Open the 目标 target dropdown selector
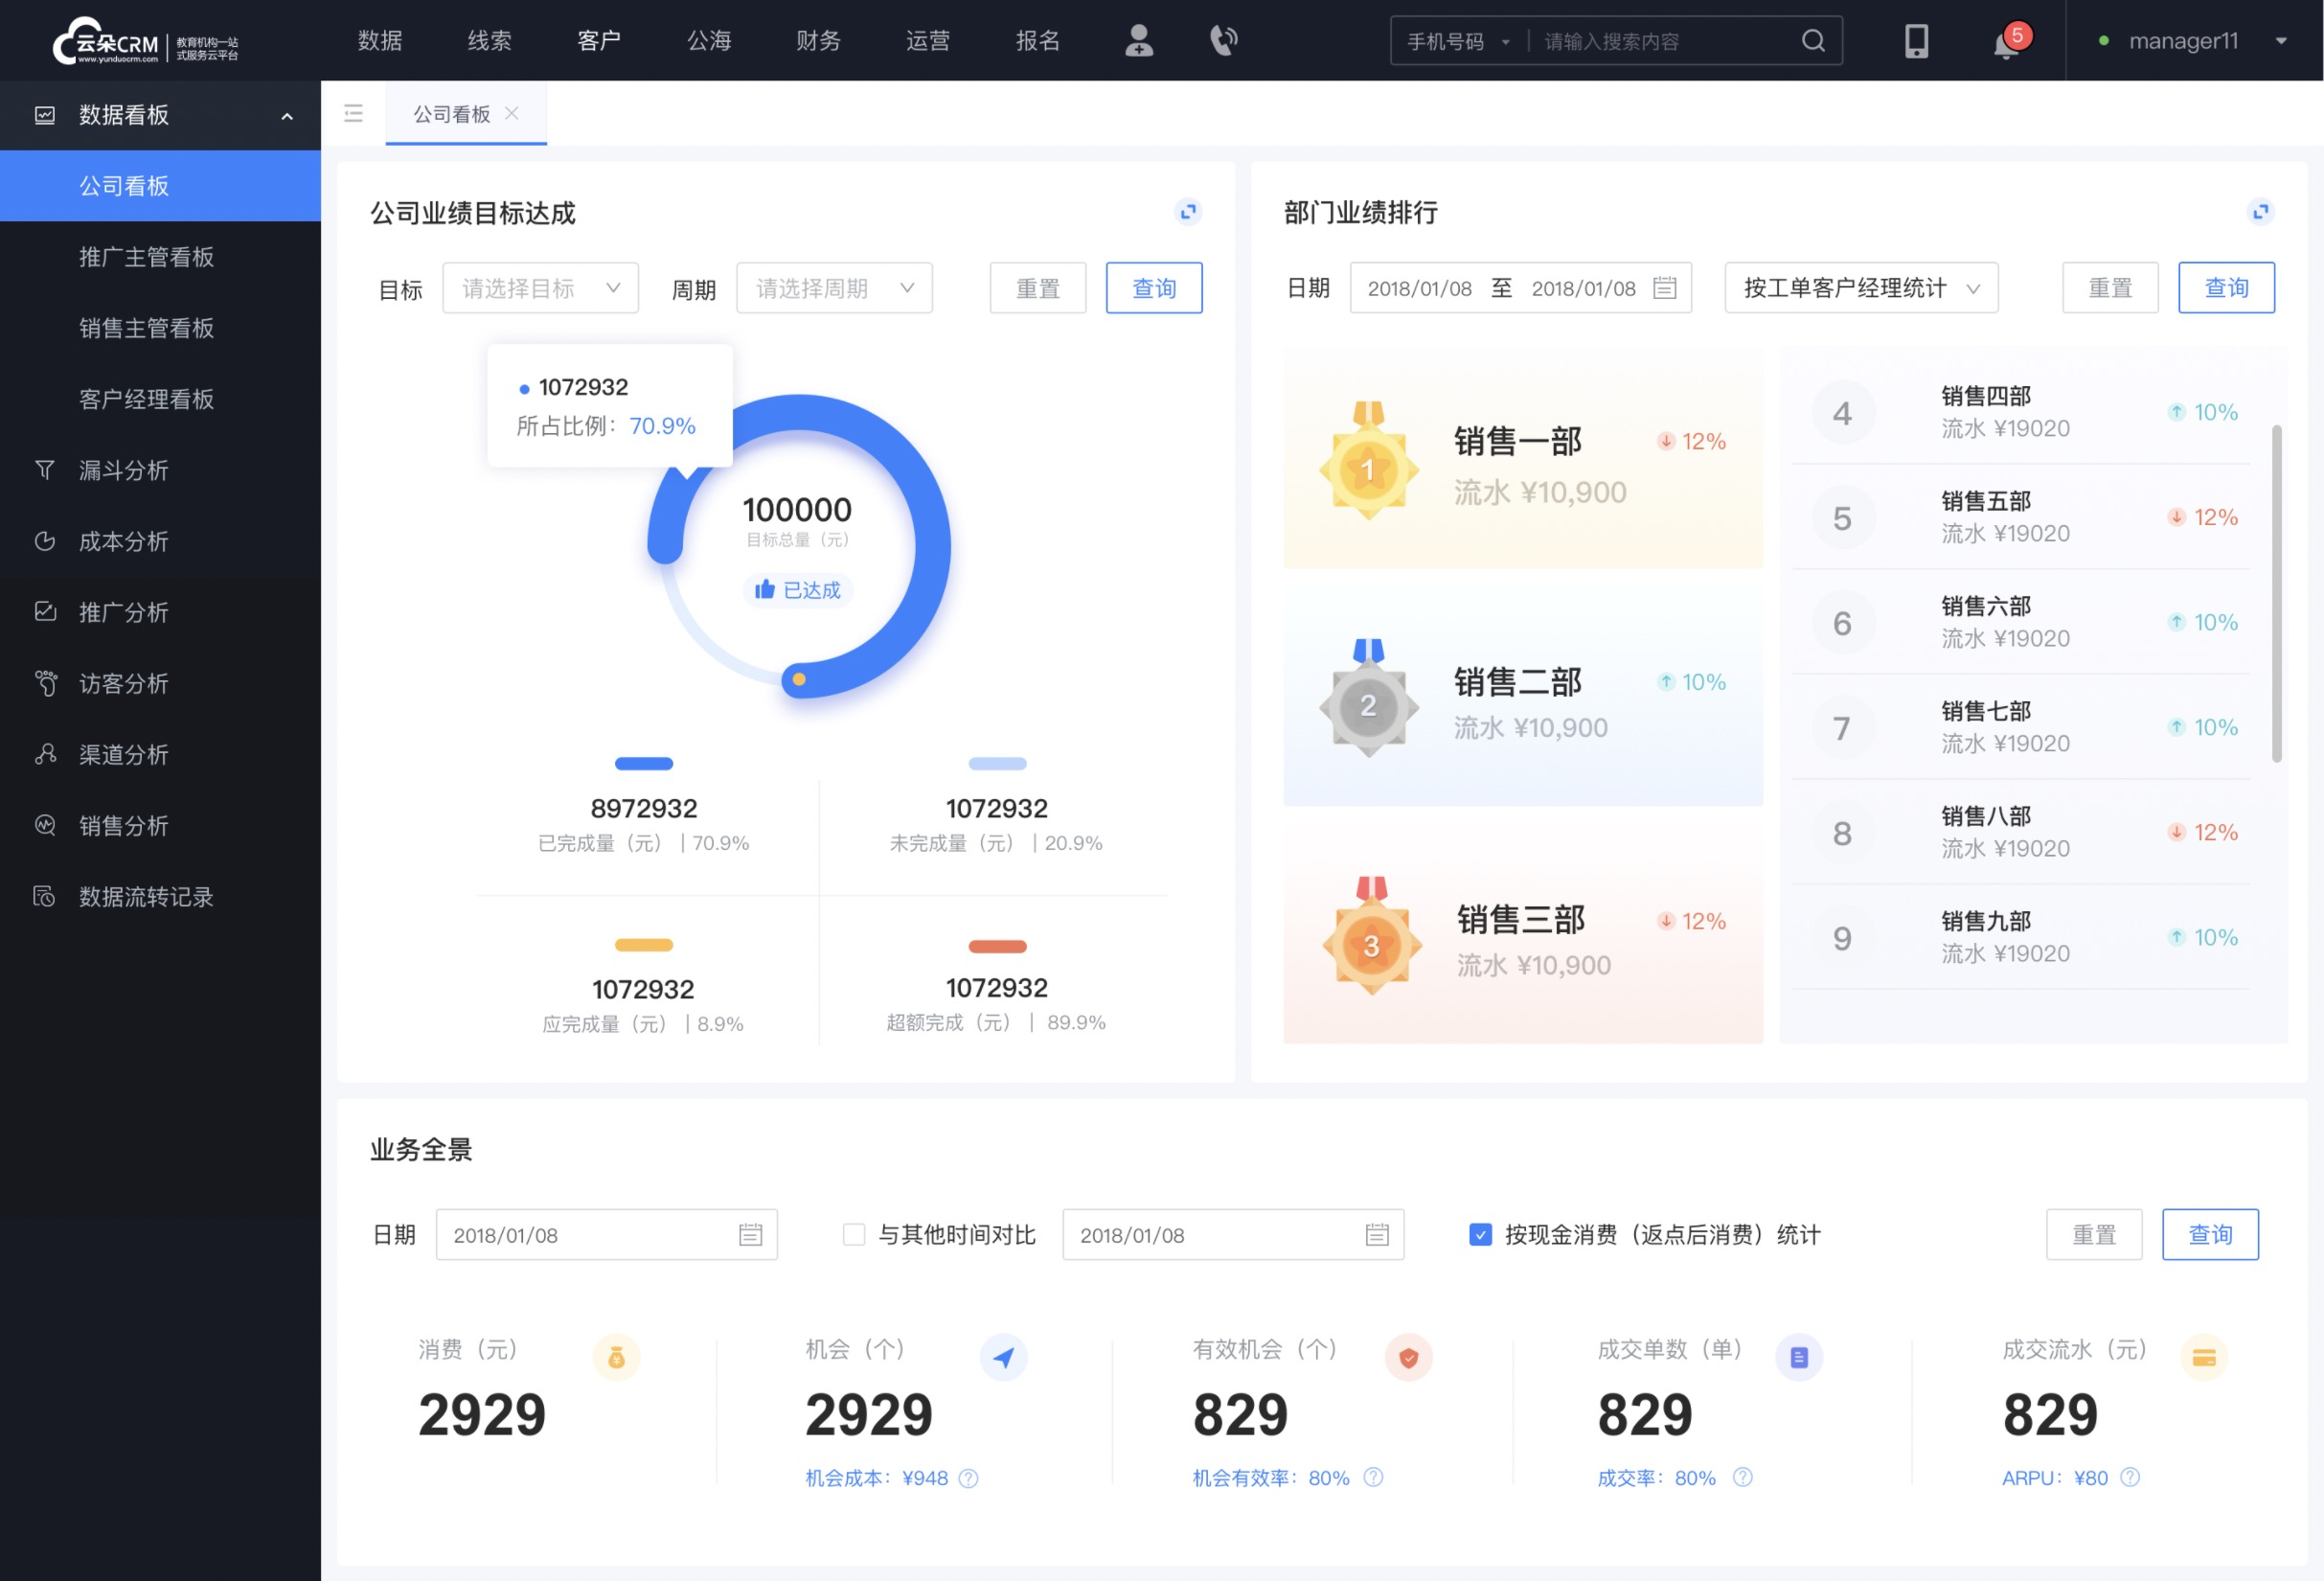 click(539, 287)
